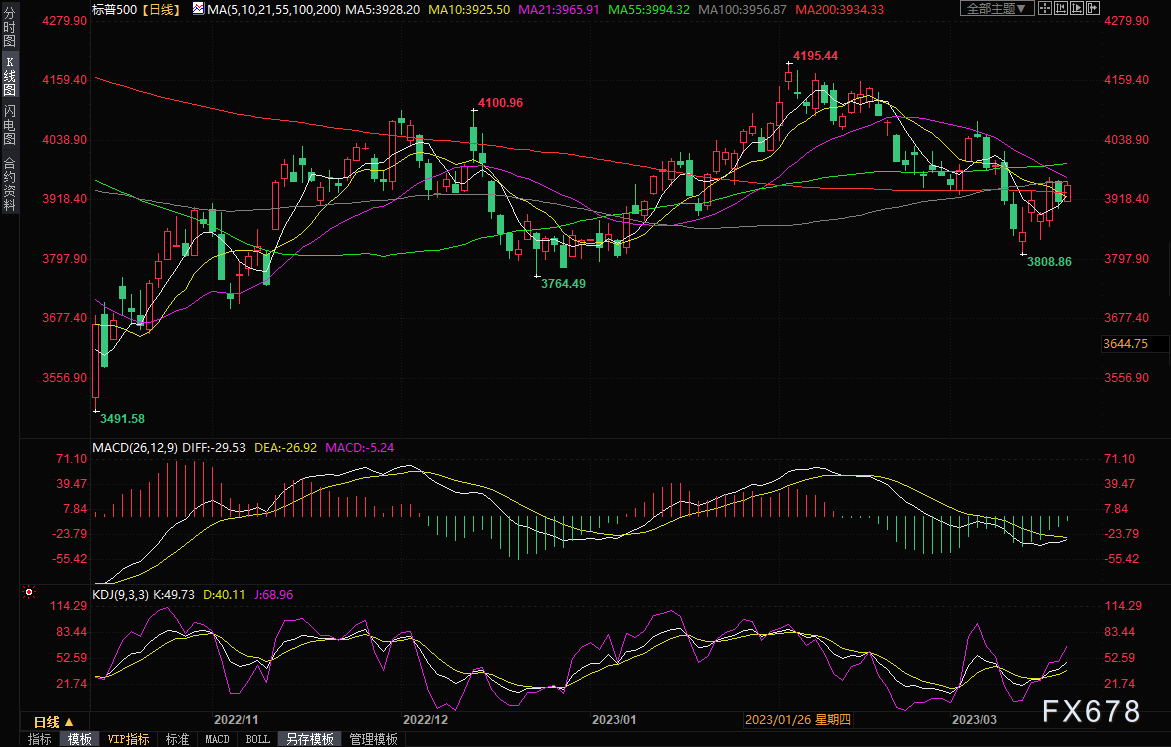Click the 标普500【日线】 chart title
Screen dimensions: 1171x747
pyautogui.click(x=137, y=10)
